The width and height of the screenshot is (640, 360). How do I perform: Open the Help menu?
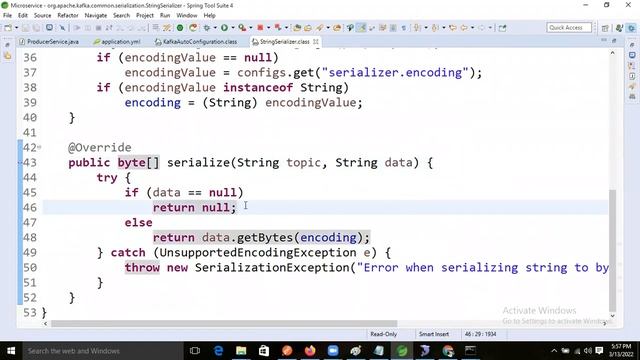click(209, 15)
